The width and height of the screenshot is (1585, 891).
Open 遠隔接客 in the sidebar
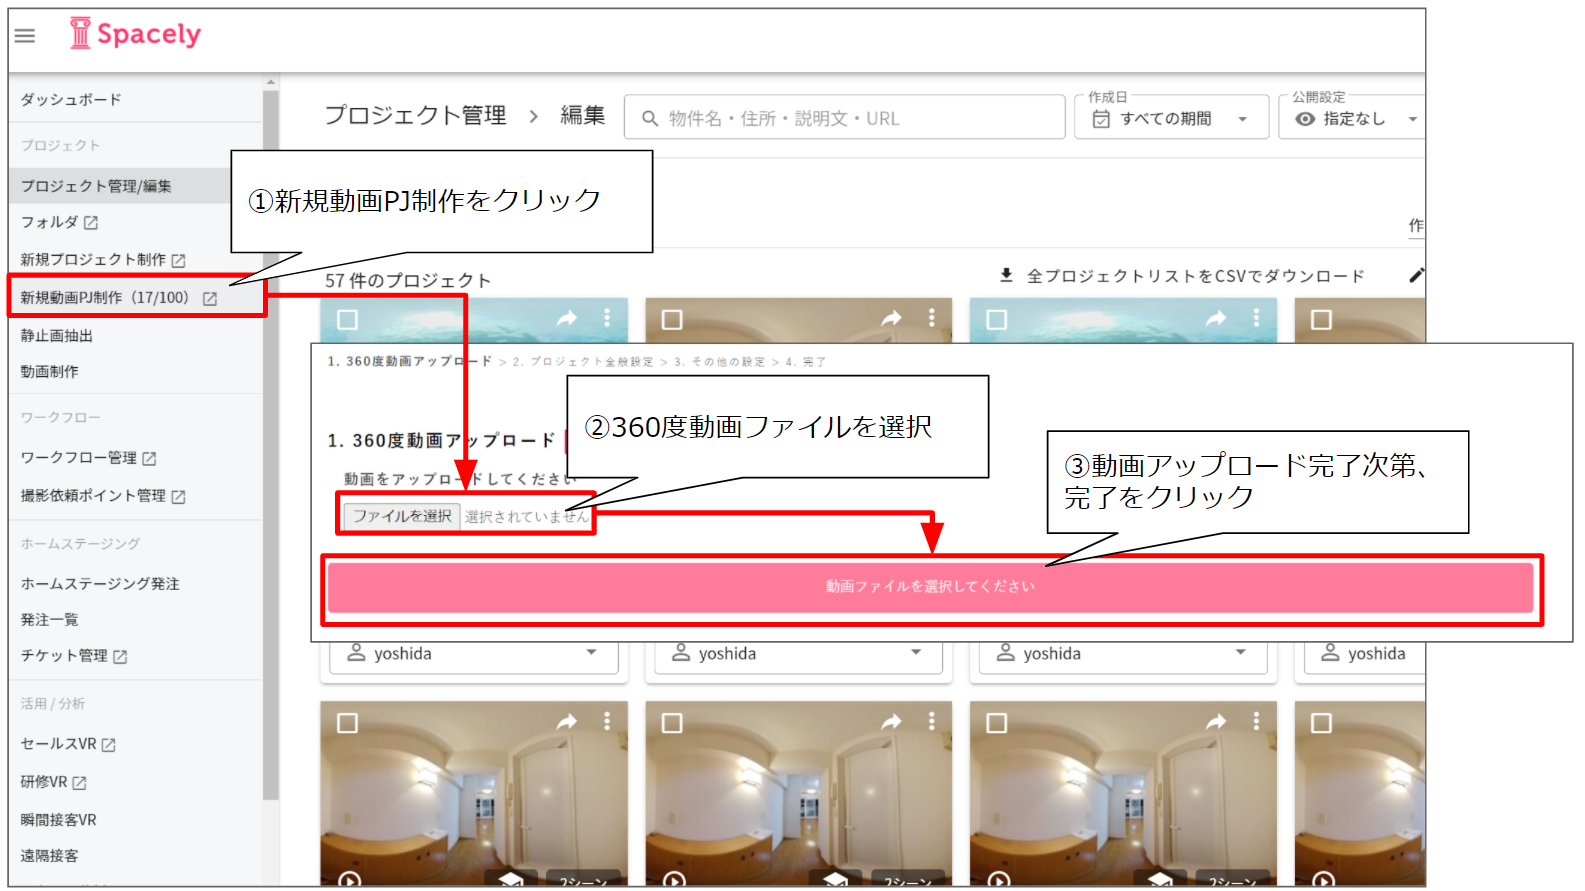pyautogui.click(x=49, y=856)
